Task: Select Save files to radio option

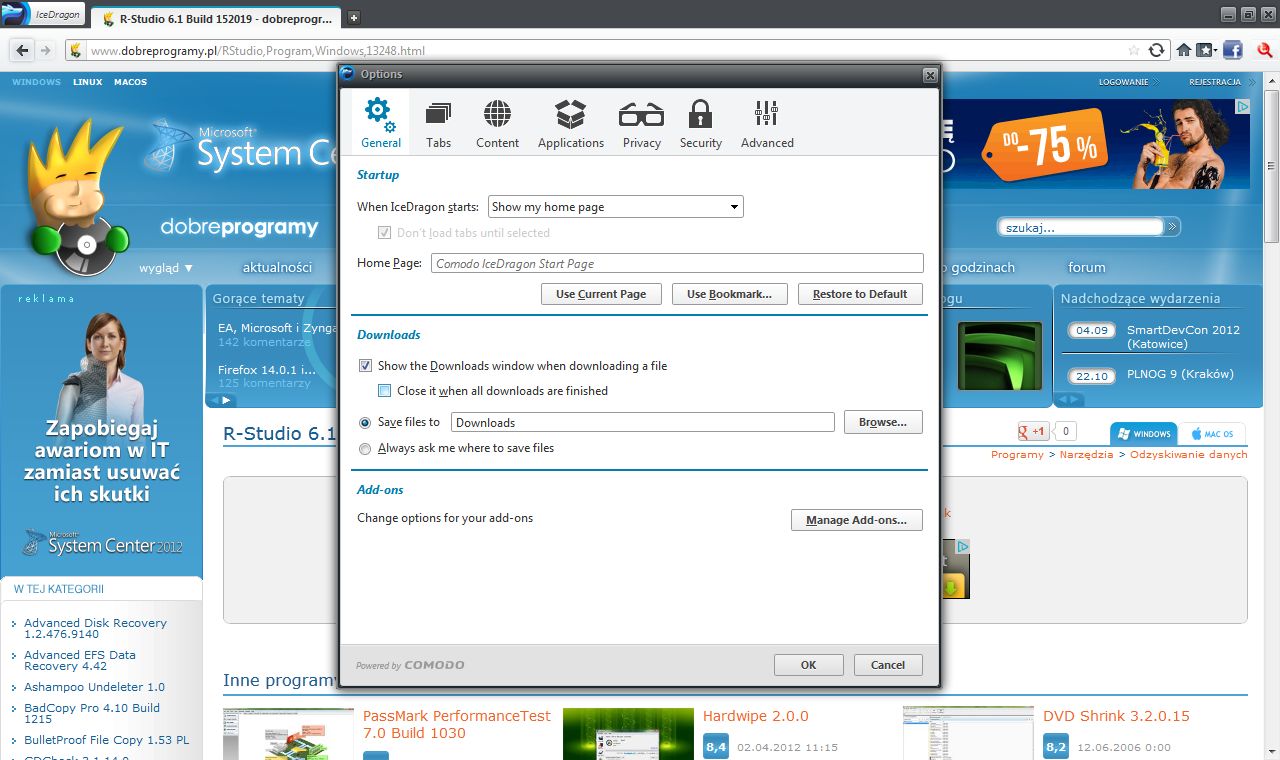Action: 365,423
